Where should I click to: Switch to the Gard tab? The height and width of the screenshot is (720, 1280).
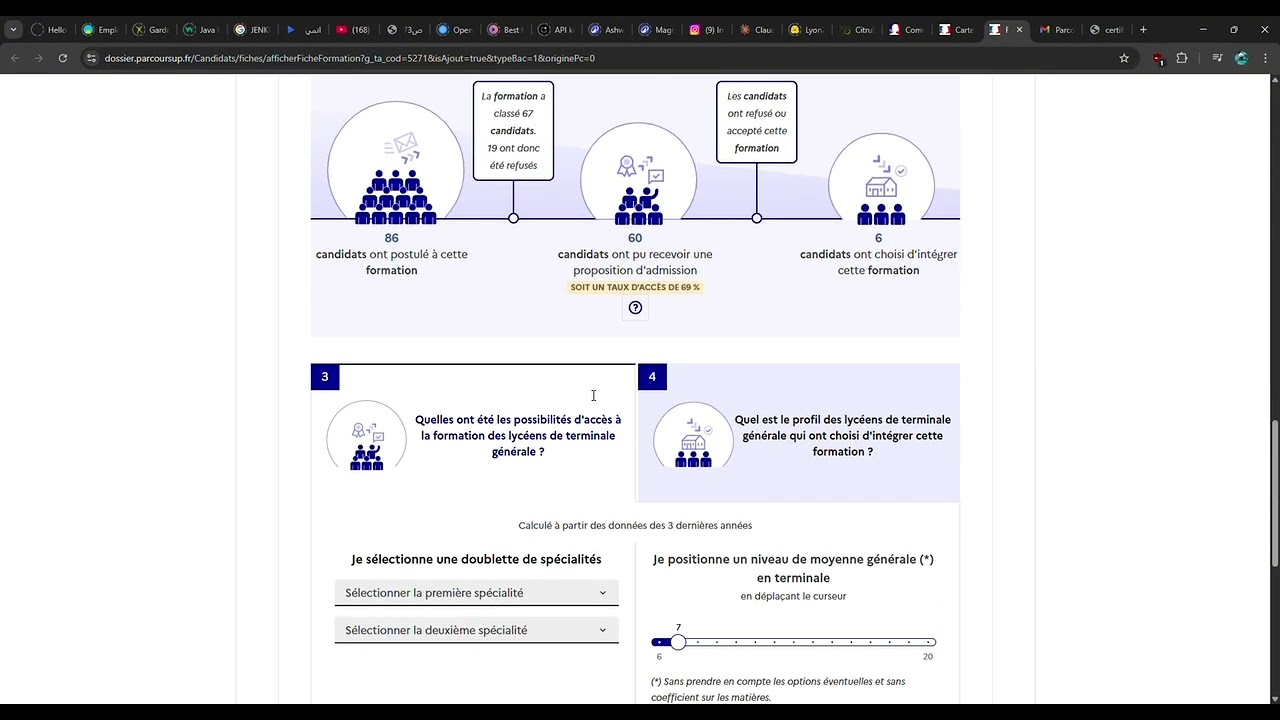(151, 30)
